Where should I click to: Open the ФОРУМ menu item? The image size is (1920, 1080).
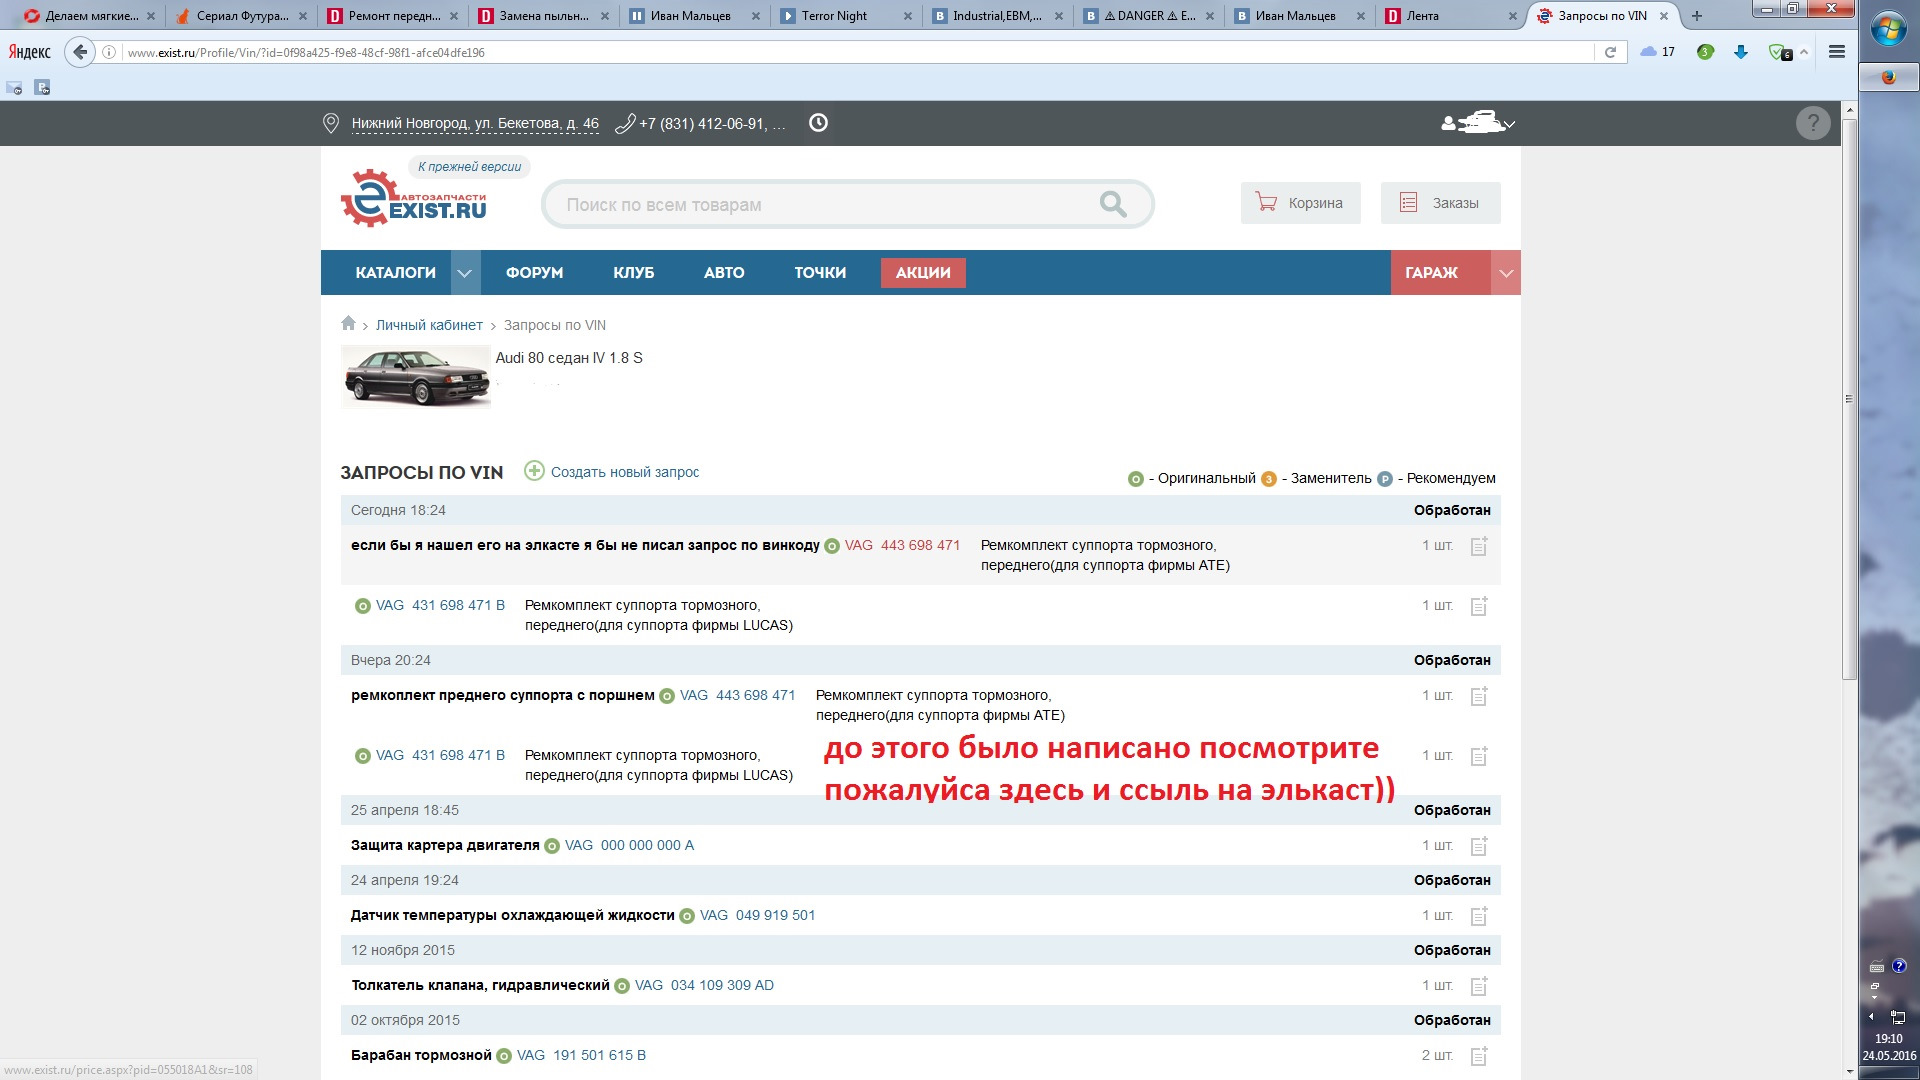point(534,272)
